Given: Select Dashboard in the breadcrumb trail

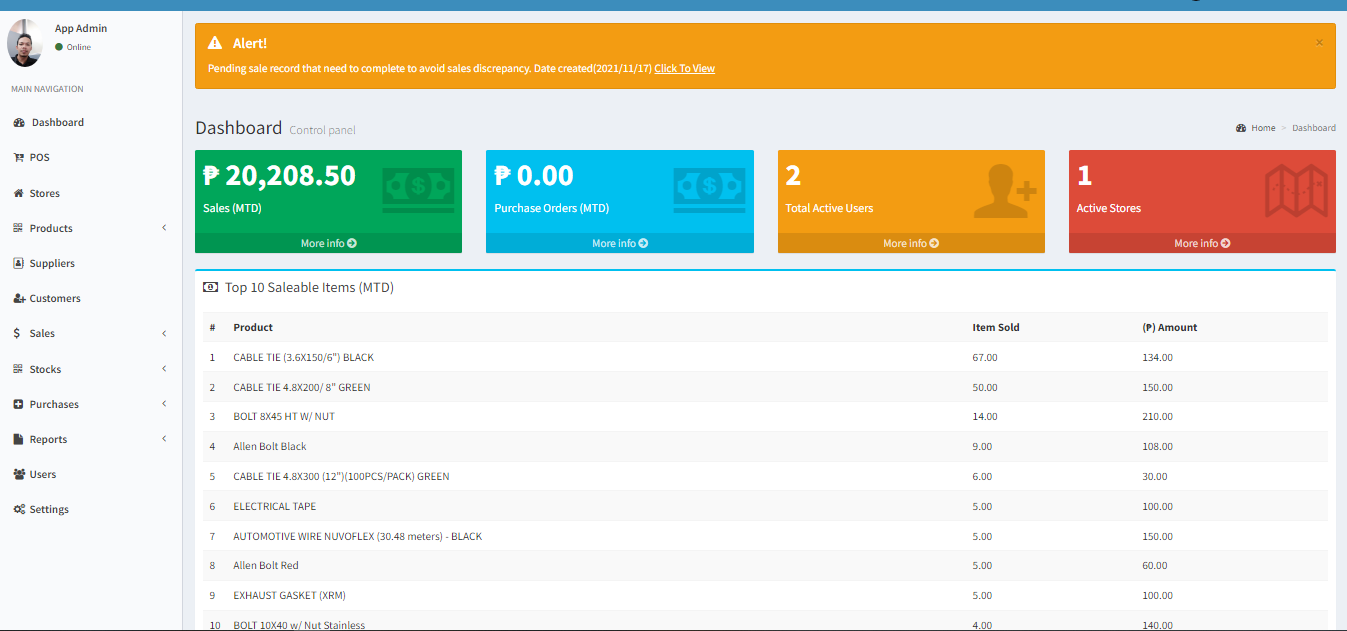Looking at the screenshot, I should (x=1314, y=127).
